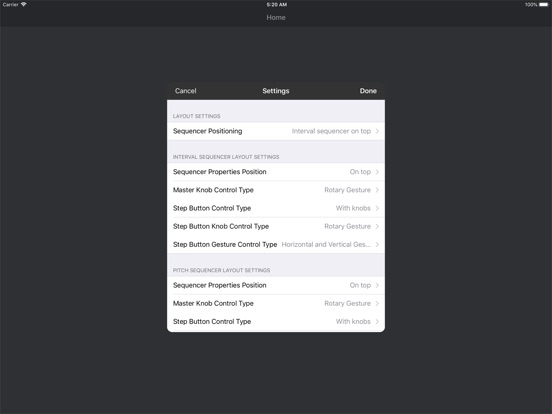Expand the Sequencer Positioning chevron
The height and width of the screenshot is (414, 552).
377,131
